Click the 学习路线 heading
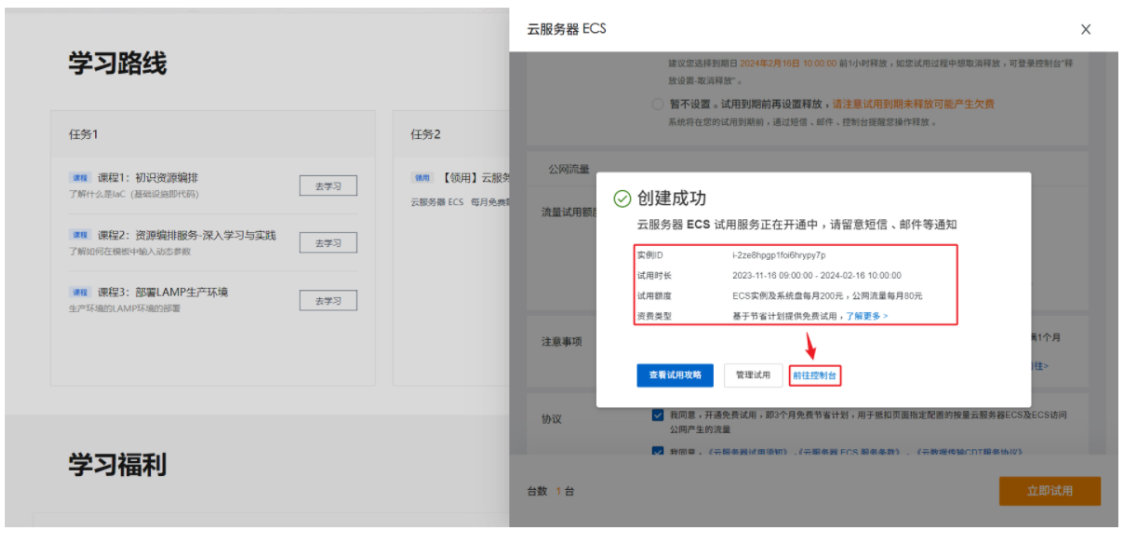The width and height of the screenshot is (1124, 535). (118, 64)
